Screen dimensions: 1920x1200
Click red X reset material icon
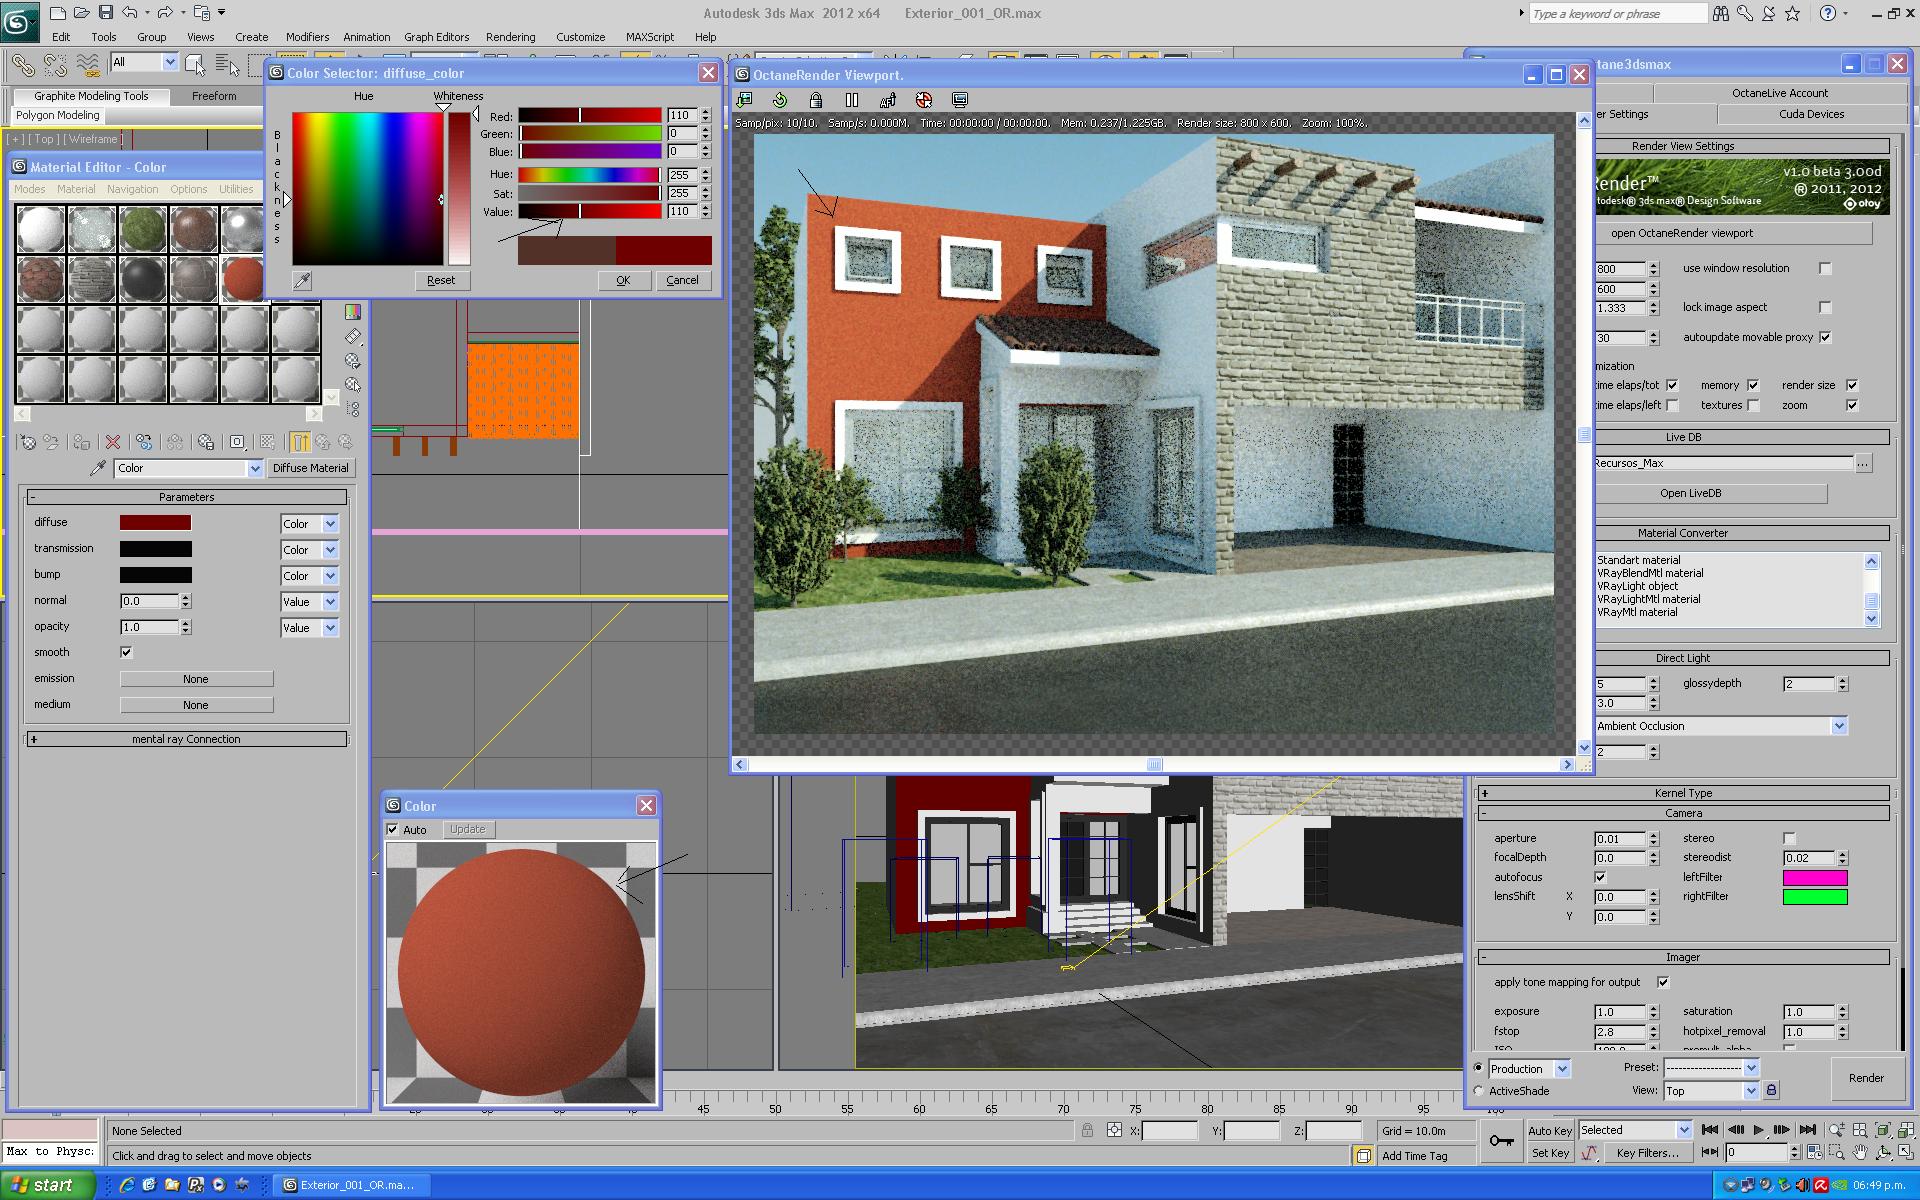point(113,442)
